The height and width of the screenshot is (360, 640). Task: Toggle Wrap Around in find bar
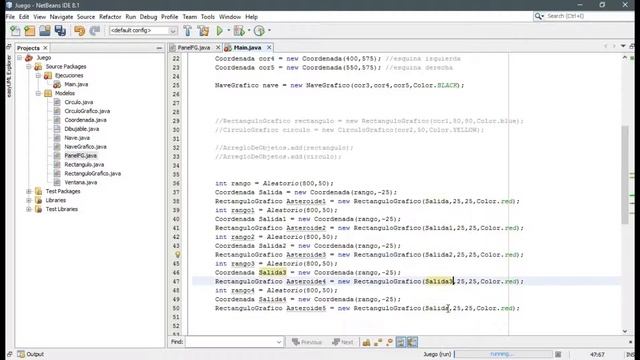coord(412,342)
